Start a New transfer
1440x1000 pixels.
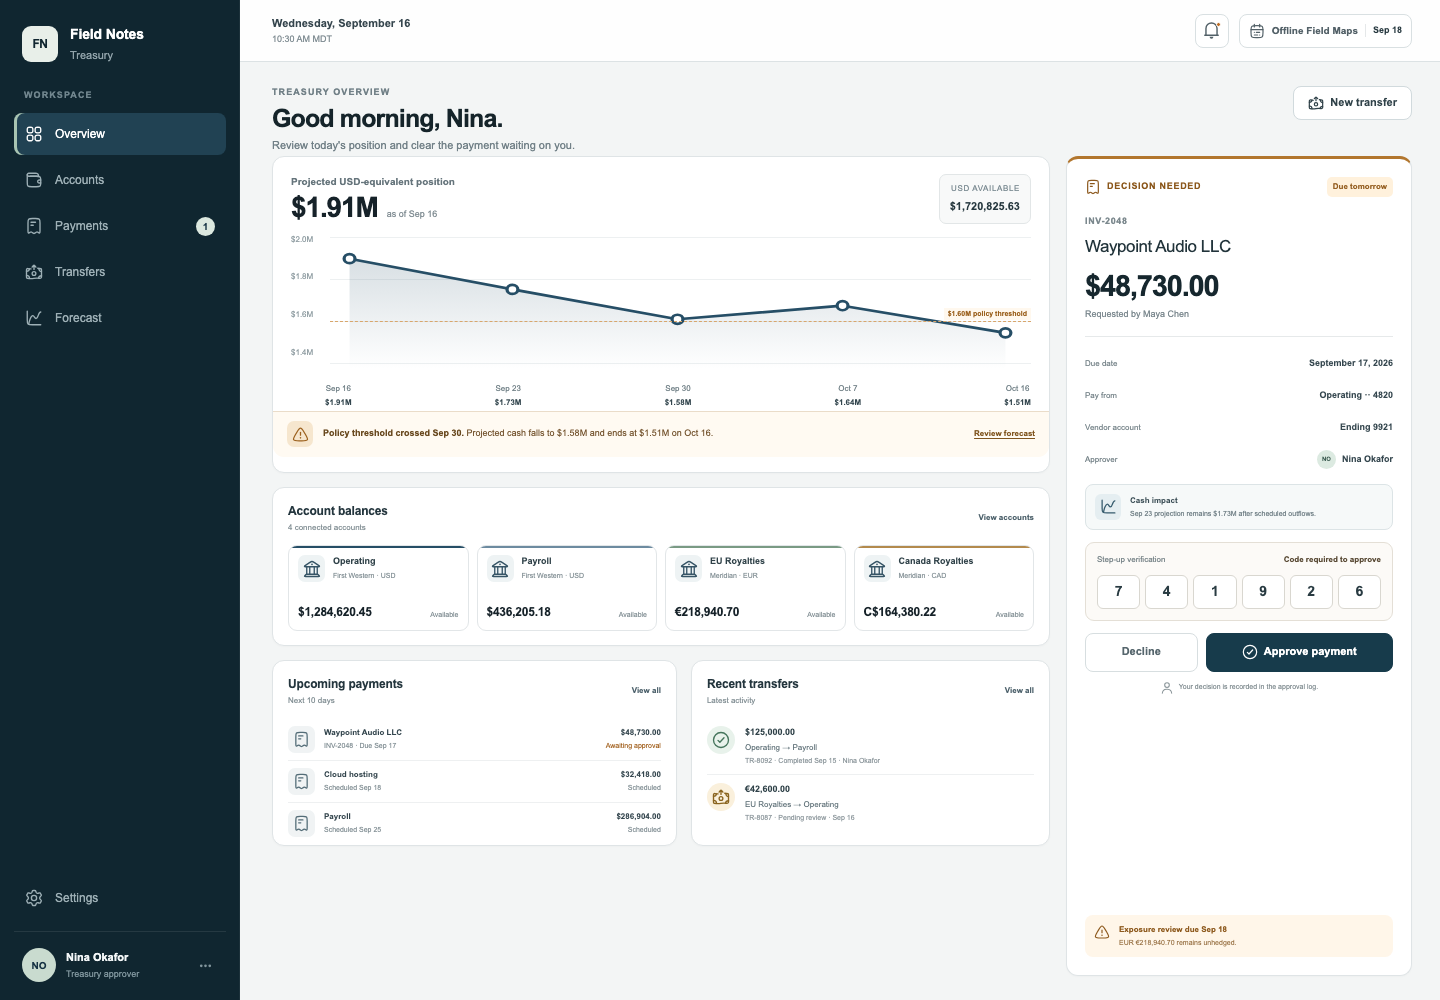pos(1352,103)
